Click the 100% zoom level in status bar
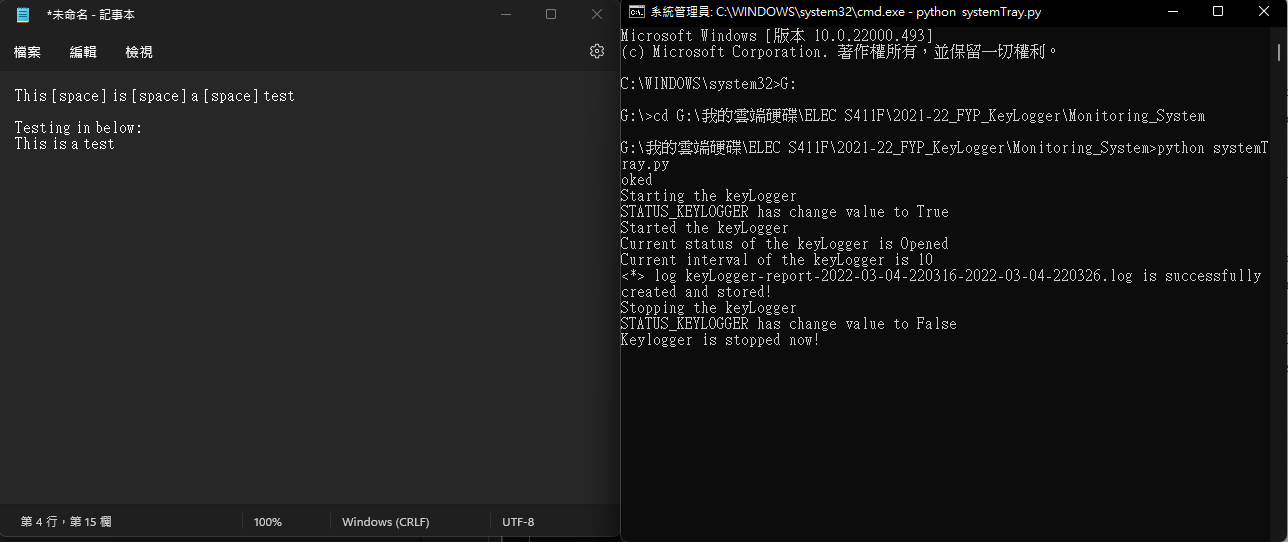This screenshot has height=542, width=1288. tap(268, 522)
